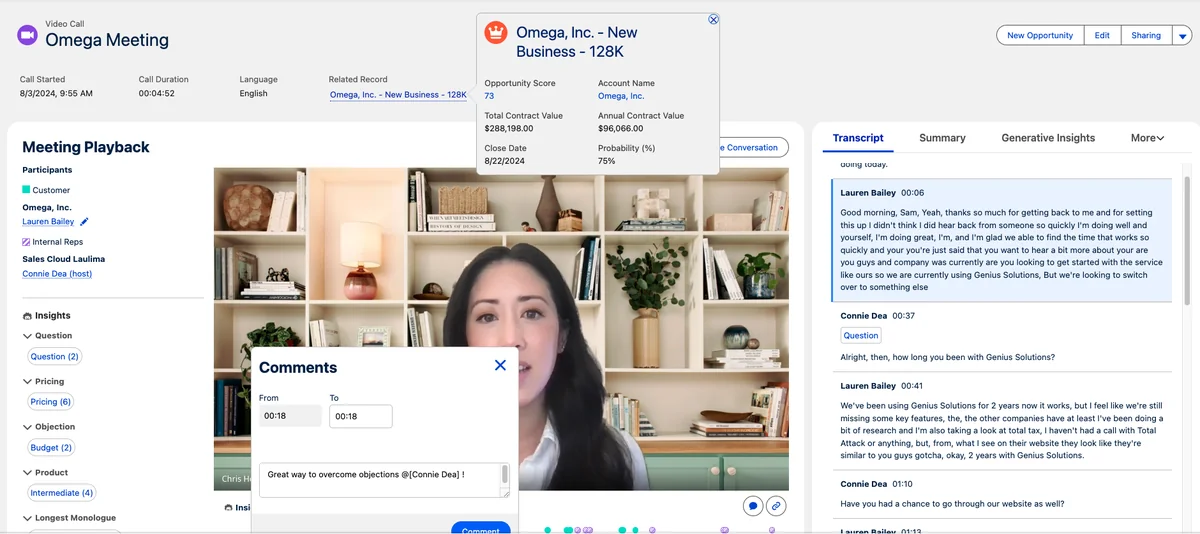Click Opportunity Score 73 link

(x=489, y=96)
